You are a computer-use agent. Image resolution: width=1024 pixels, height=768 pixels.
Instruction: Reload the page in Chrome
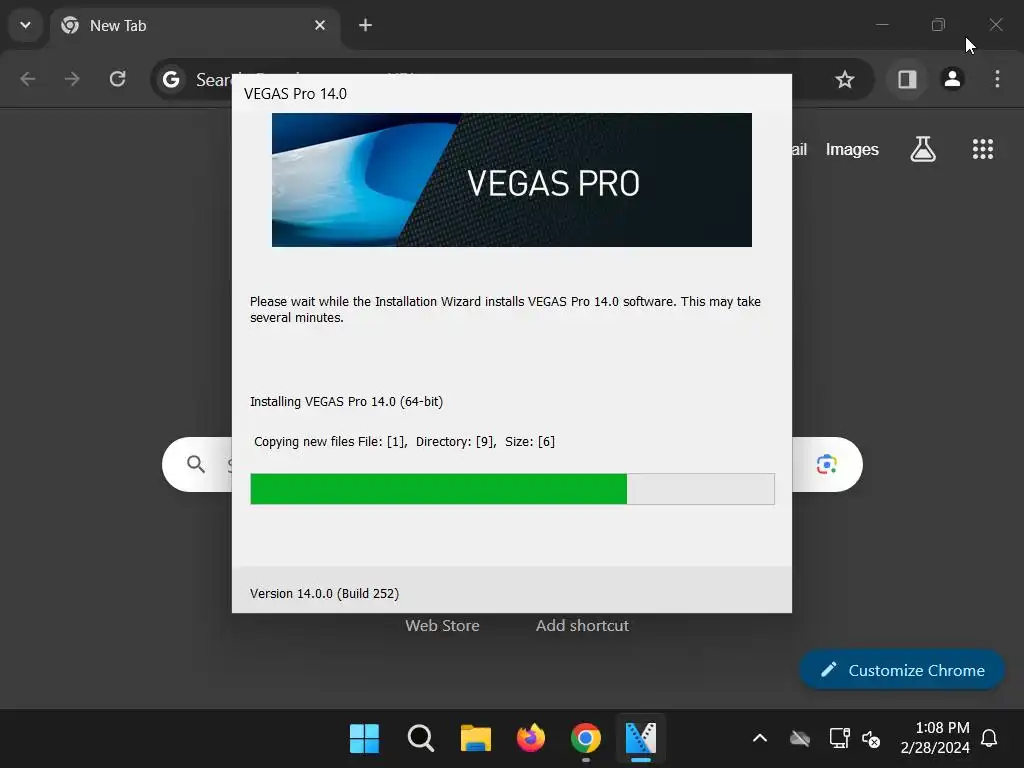pyautogui.click(x=118, y=80)
